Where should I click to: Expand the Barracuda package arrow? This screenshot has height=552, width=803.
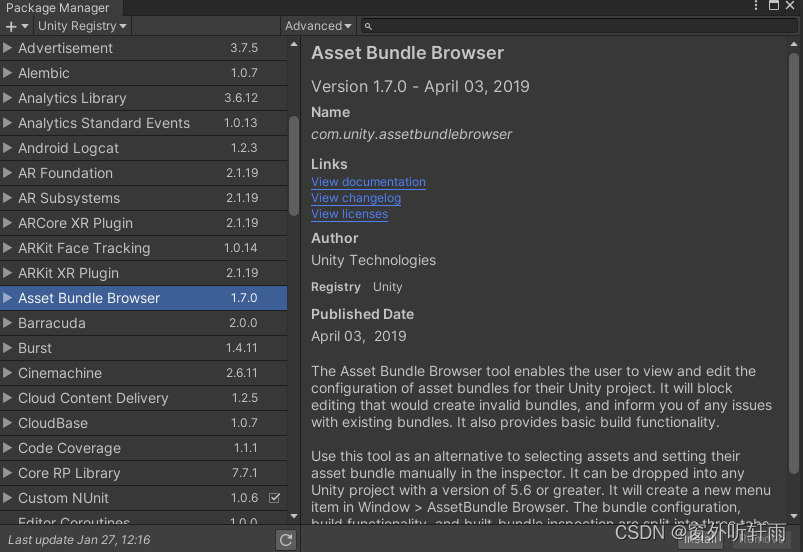click(7, 323)
